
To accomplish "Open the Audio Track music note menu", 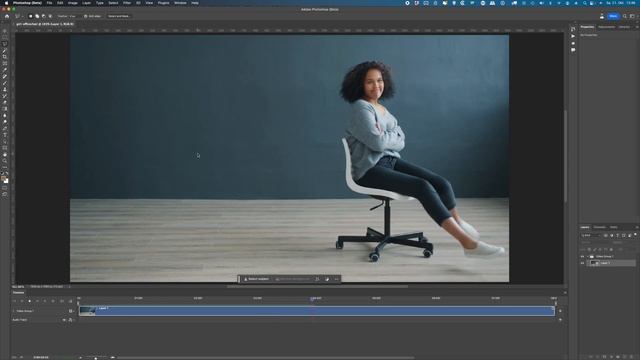I will 71,320.
